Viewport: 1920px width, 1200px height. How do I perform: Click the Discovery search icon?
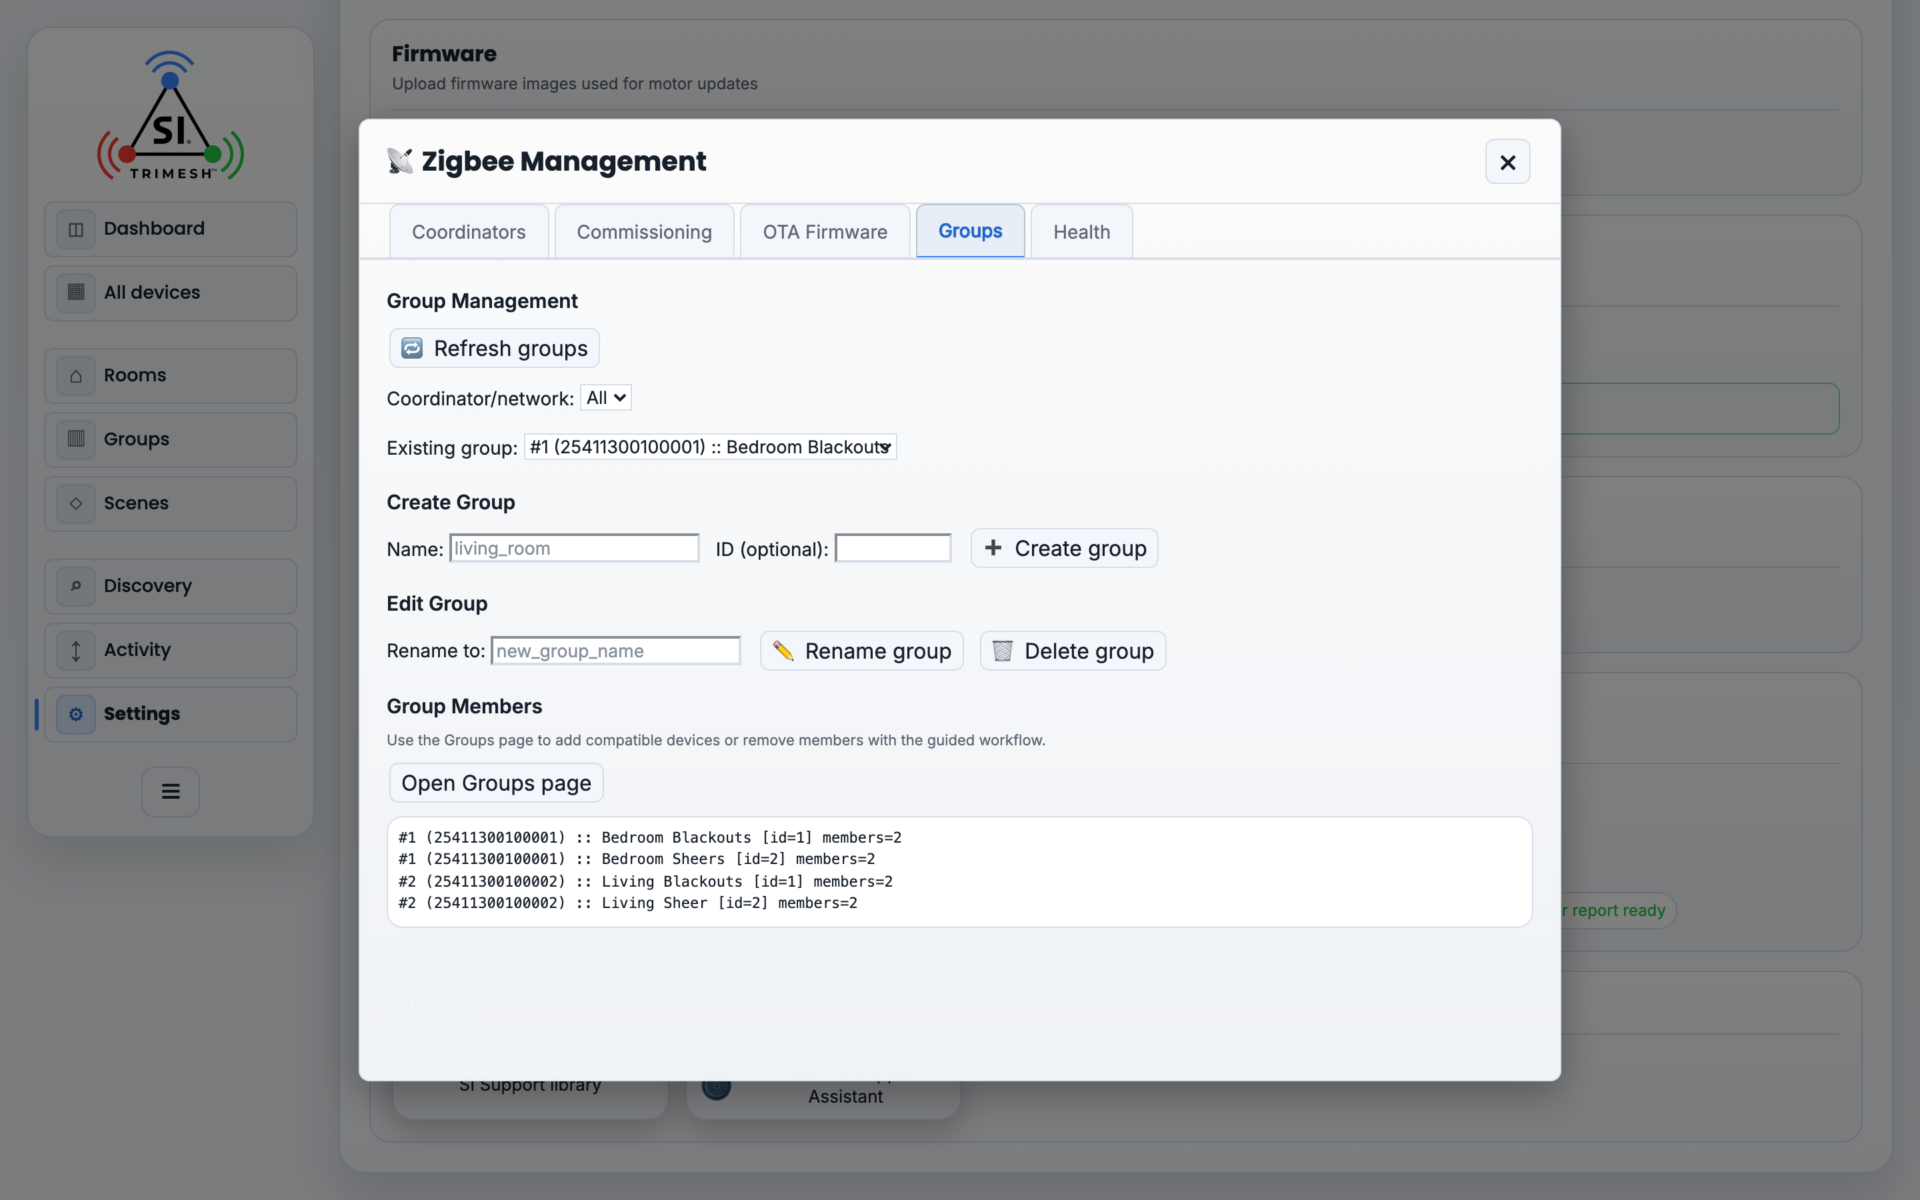click(76, 586)
